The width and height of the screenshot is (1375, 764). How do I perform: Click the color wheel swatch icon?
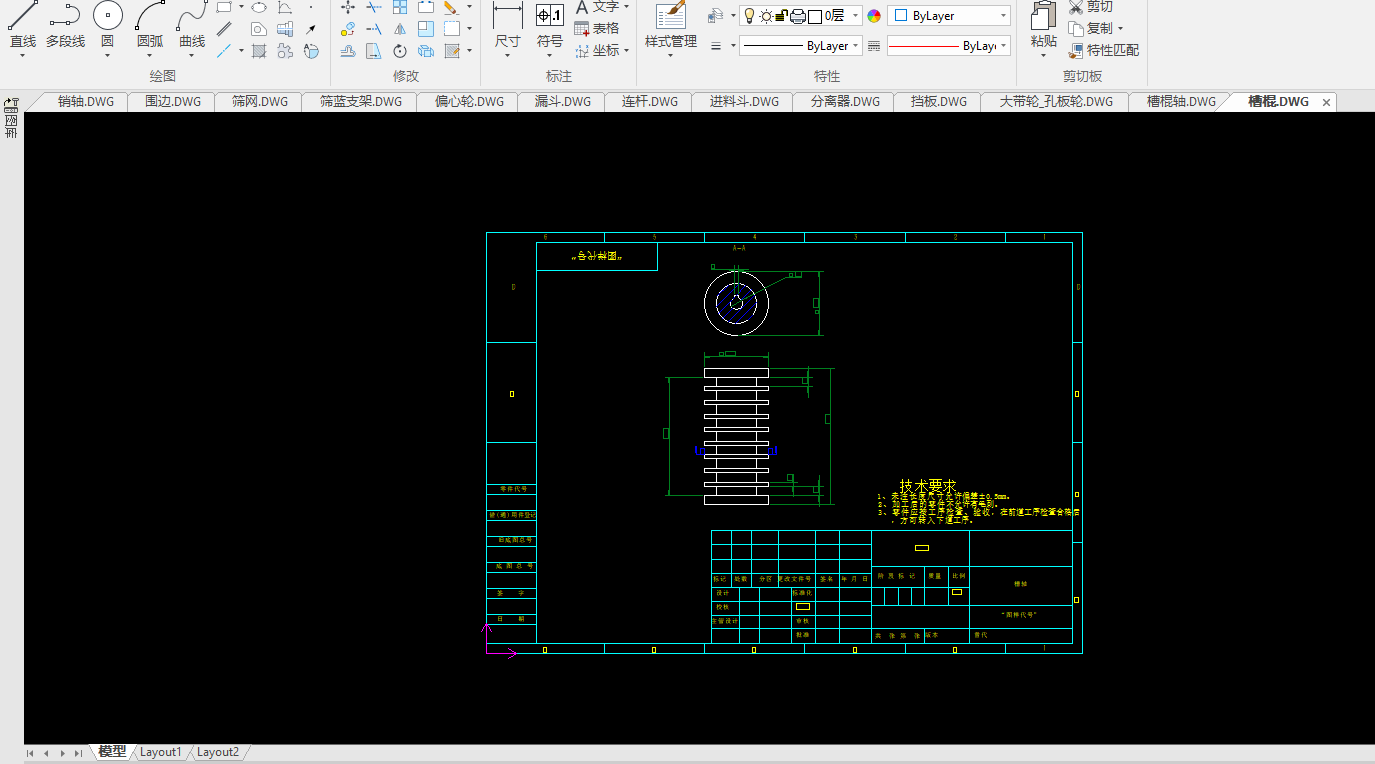pyautogui.click(x=874, y=16)
